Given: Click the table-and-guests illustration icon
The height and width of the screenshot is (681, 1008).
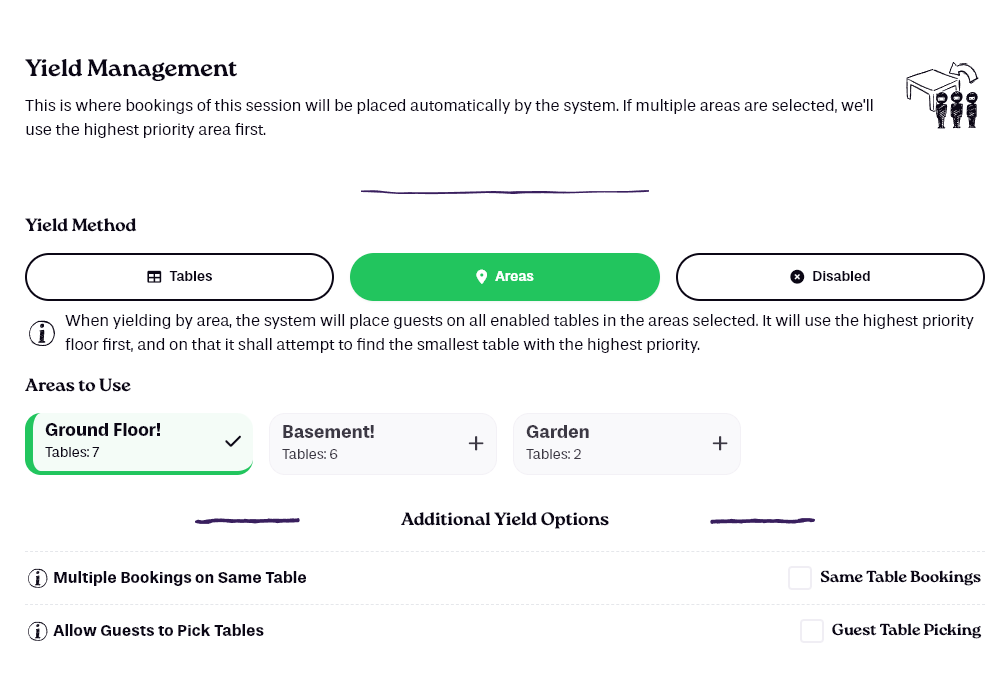Looking at the screenshot, I should [x=942, y=95].
